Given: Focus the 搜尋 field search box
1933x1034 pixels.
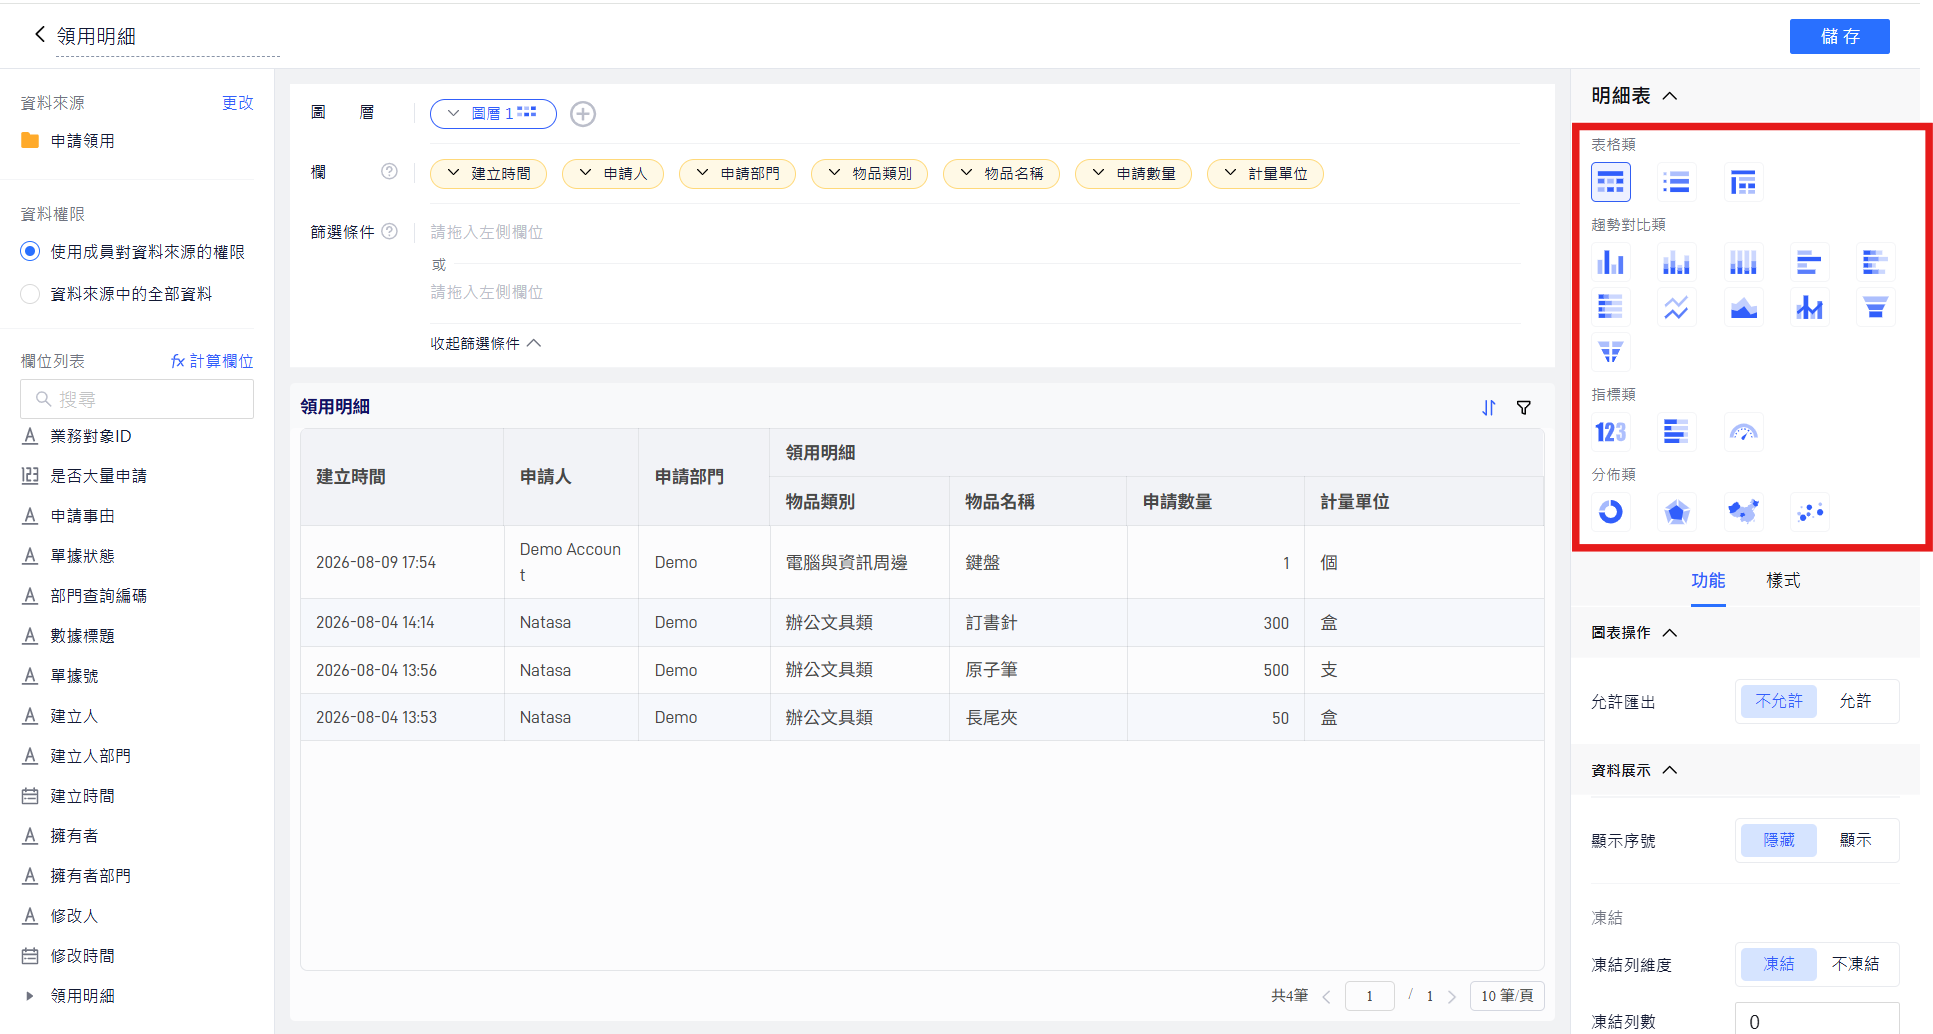Looking at the screenshot, I should coord(137,399).
